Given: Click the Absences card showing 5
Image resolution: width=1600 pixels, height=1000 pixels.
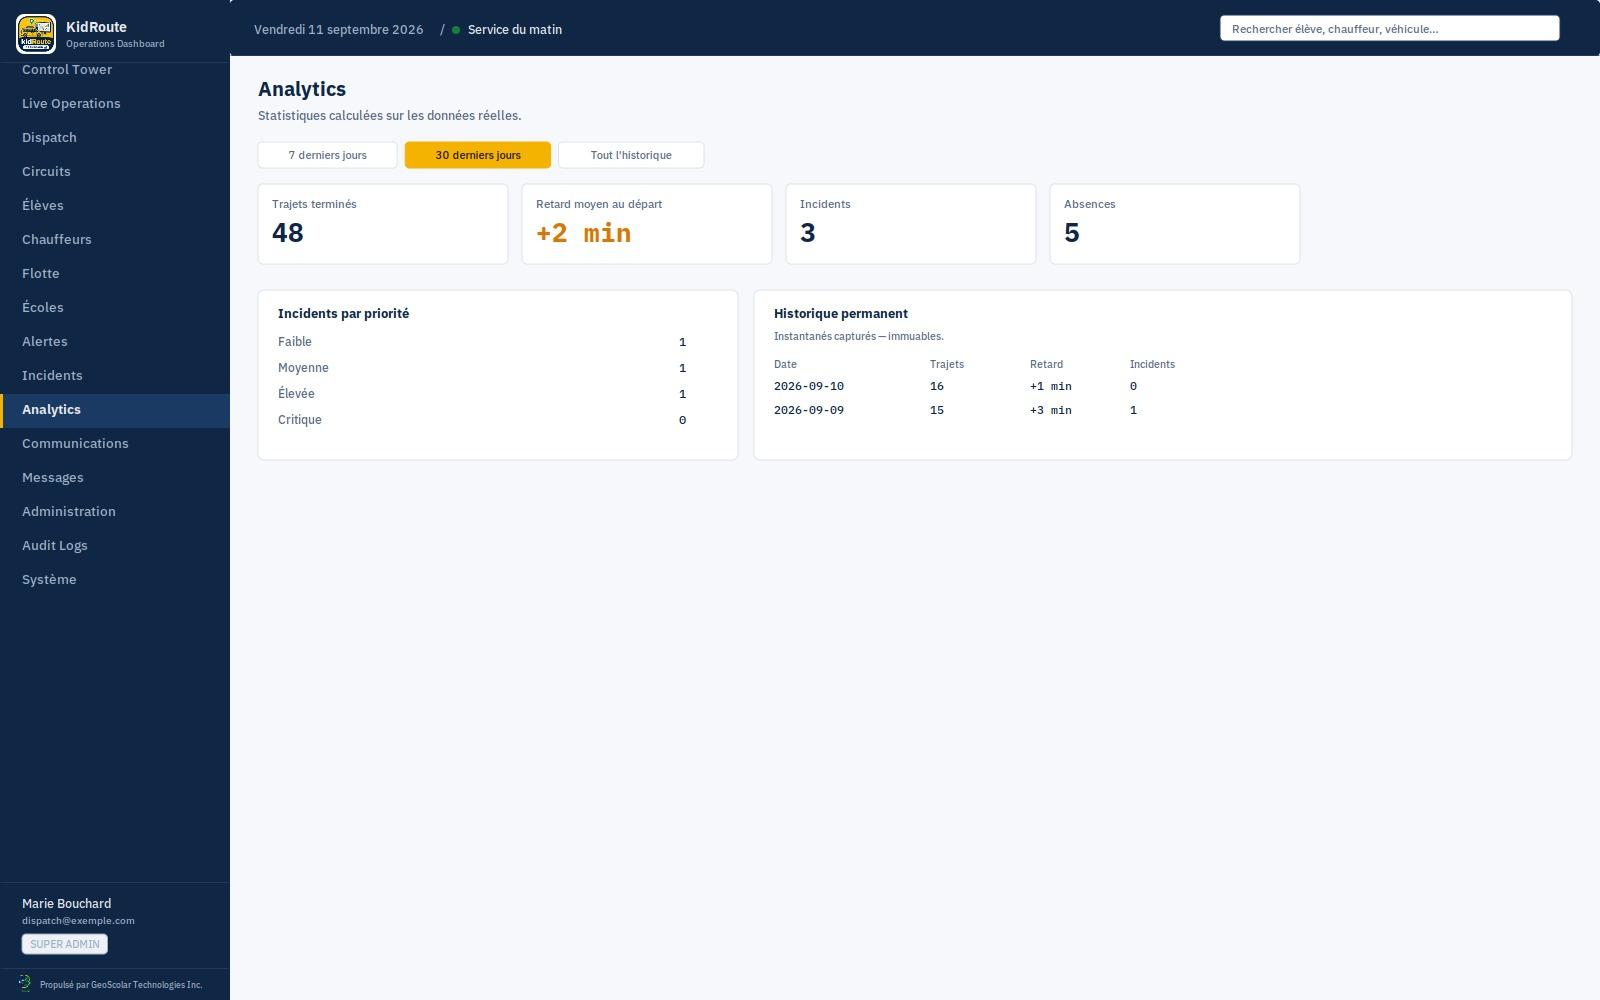Looking at the screenshot, I should point(1175,224).
